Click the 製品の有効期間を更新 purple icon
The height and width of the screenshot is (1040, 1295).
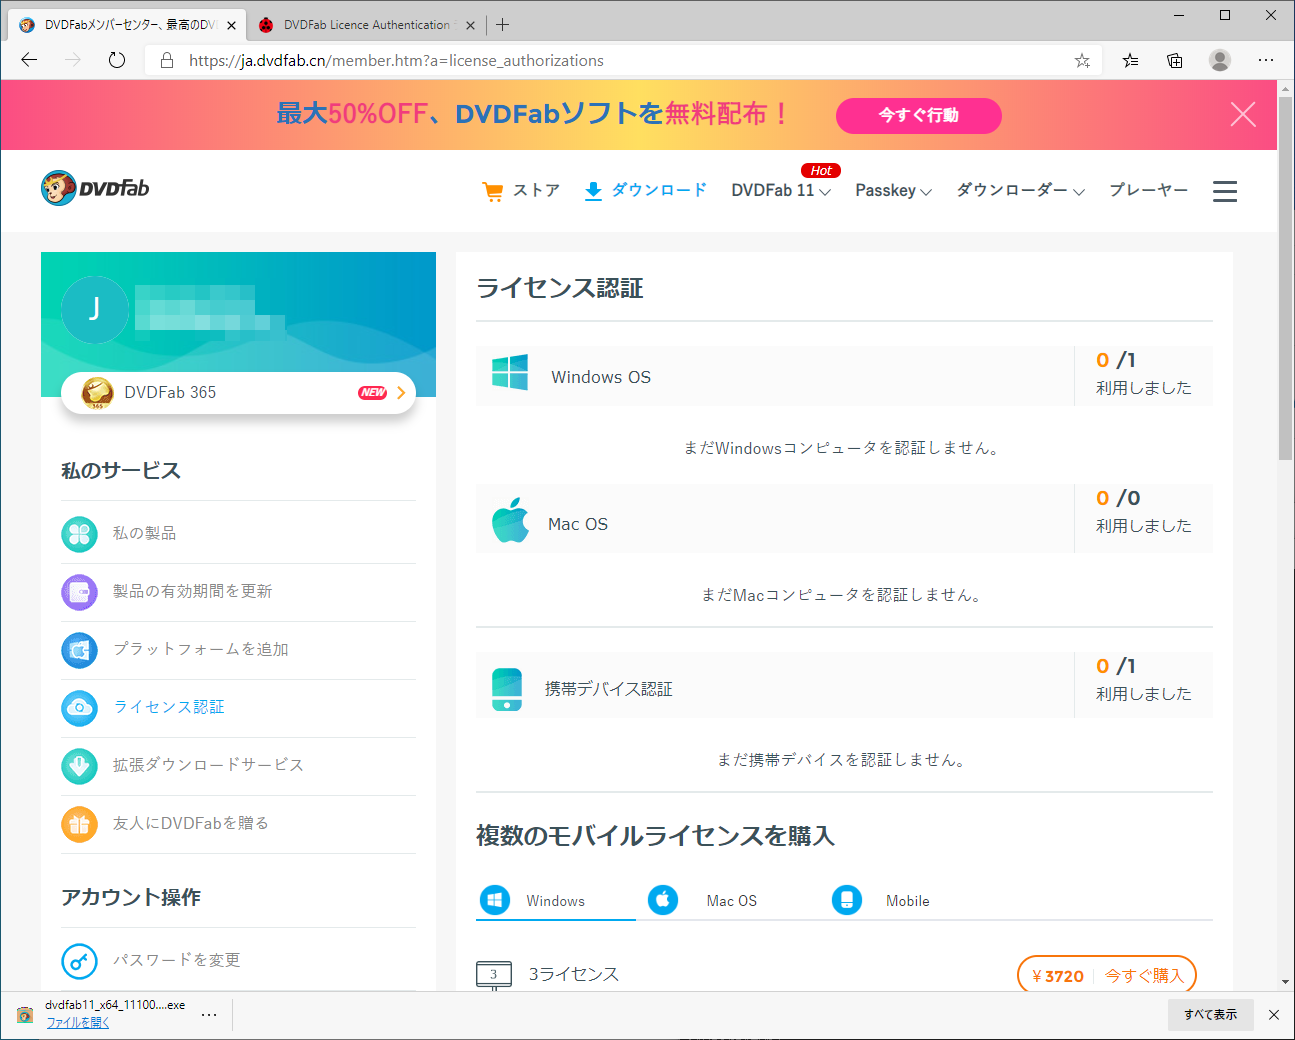point(79,592)
